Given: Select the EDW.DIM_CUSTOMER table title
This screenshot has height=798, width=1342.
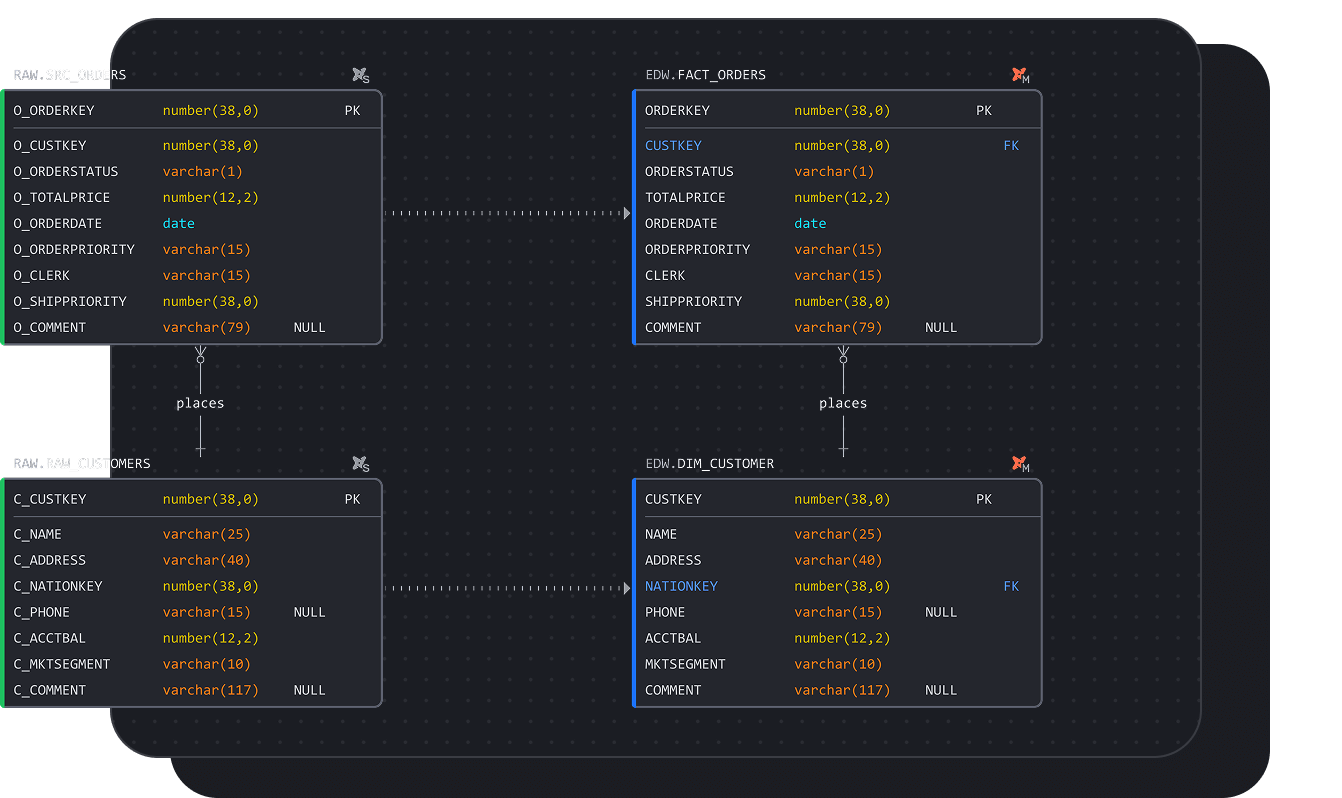Looking at the screenshot, I should point(709,464).
